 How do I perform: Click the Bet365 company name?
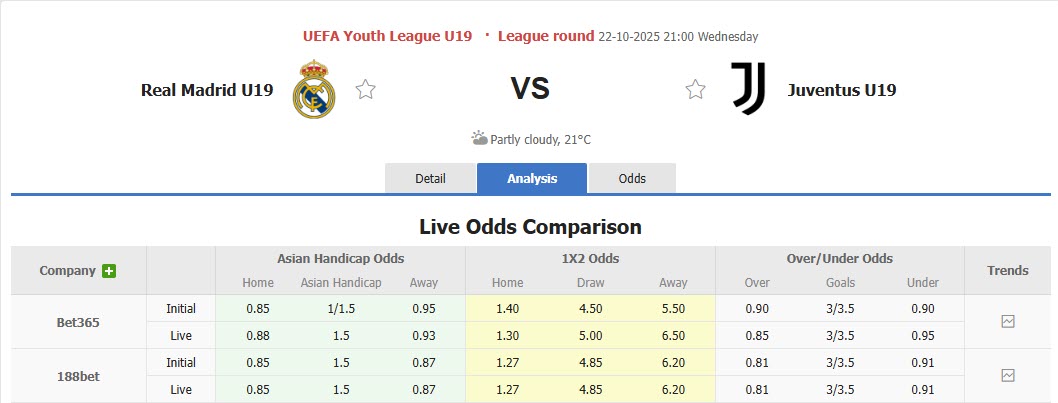point(78,322)
